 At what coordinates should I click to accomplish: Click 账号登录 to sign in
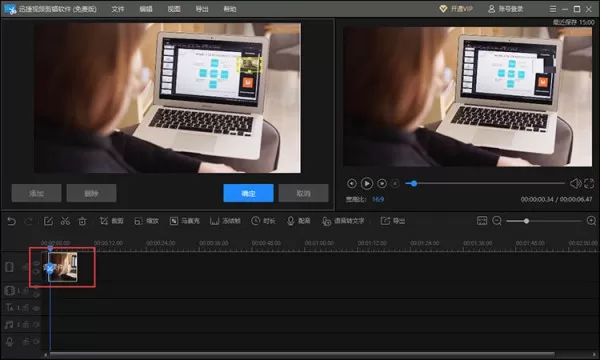(x=506, y=9)
